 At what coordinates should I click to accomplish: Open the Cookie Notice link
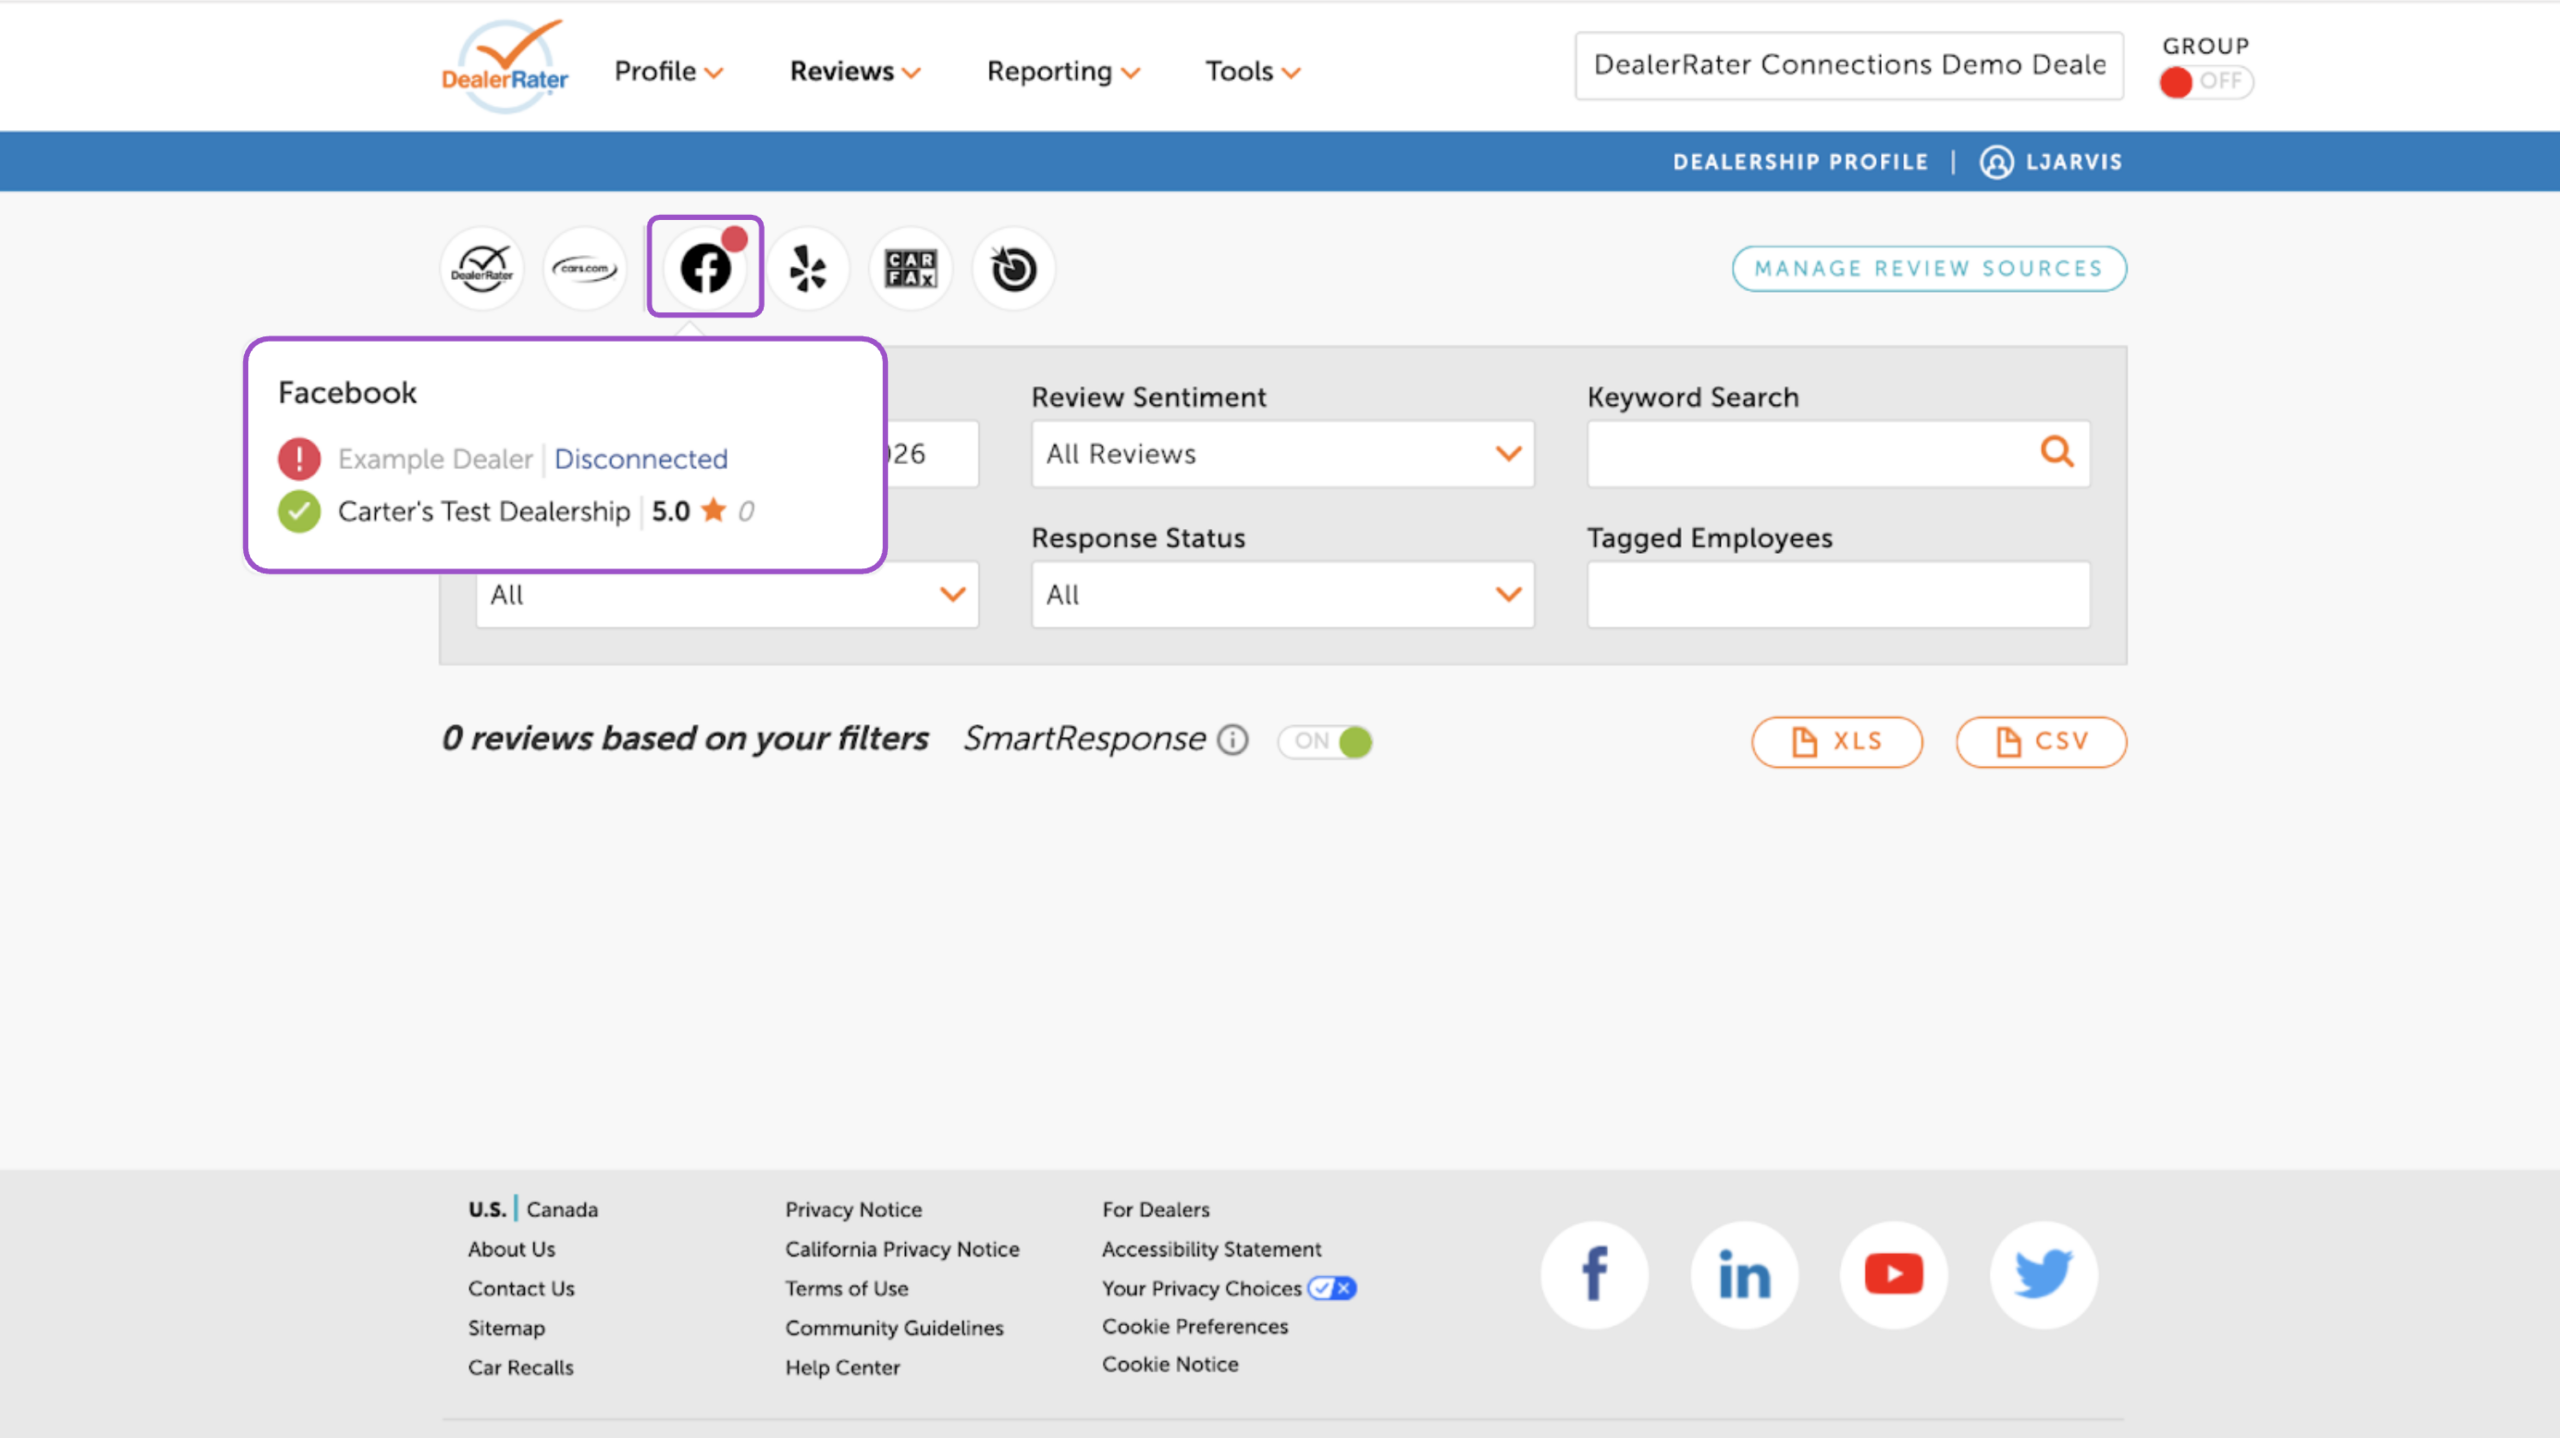[x=1170, y=1364]
